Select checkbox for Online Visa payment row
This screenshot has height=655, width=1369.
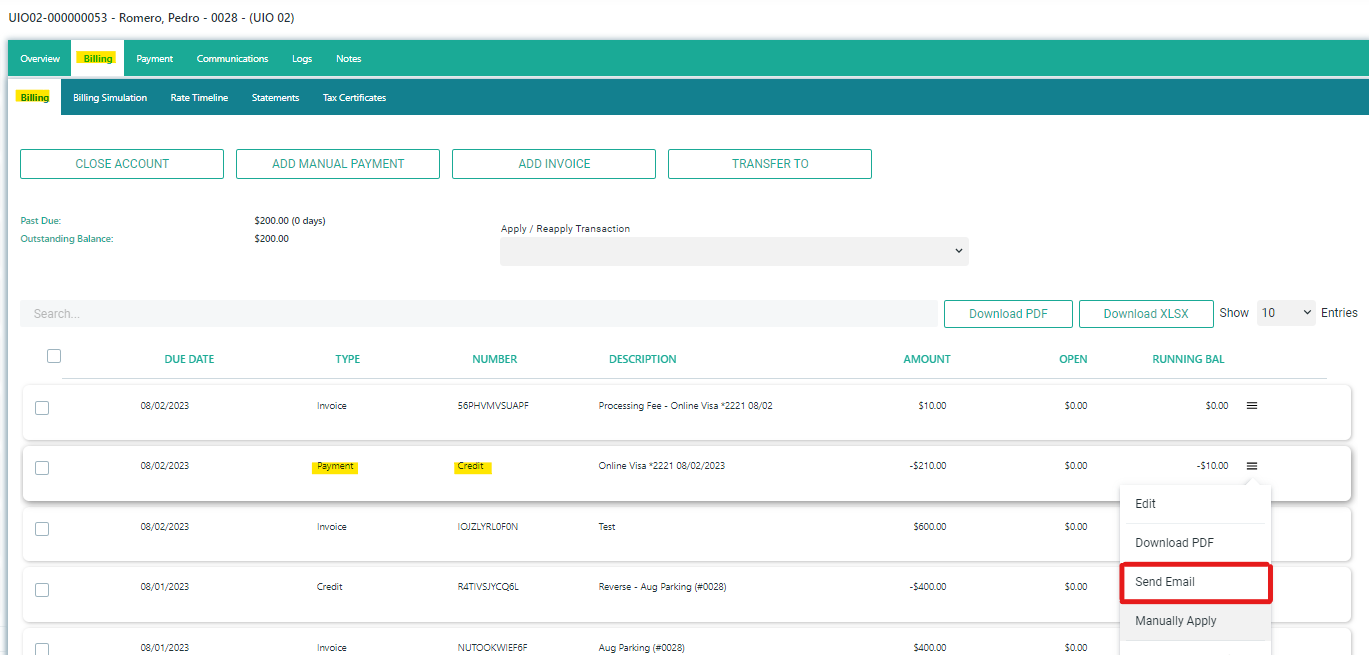(42, 468)
